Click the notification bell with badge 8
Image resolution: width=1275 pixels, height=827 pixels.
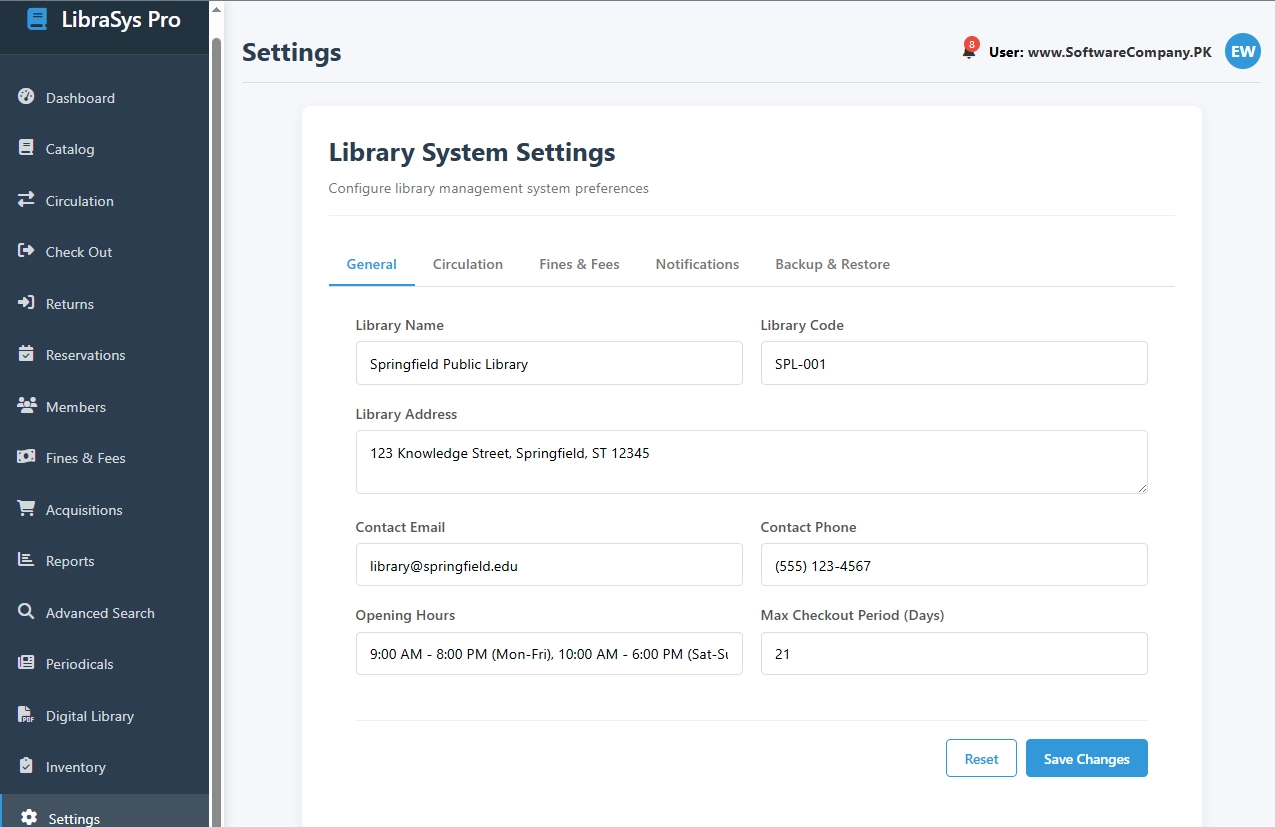coord(968,50)
